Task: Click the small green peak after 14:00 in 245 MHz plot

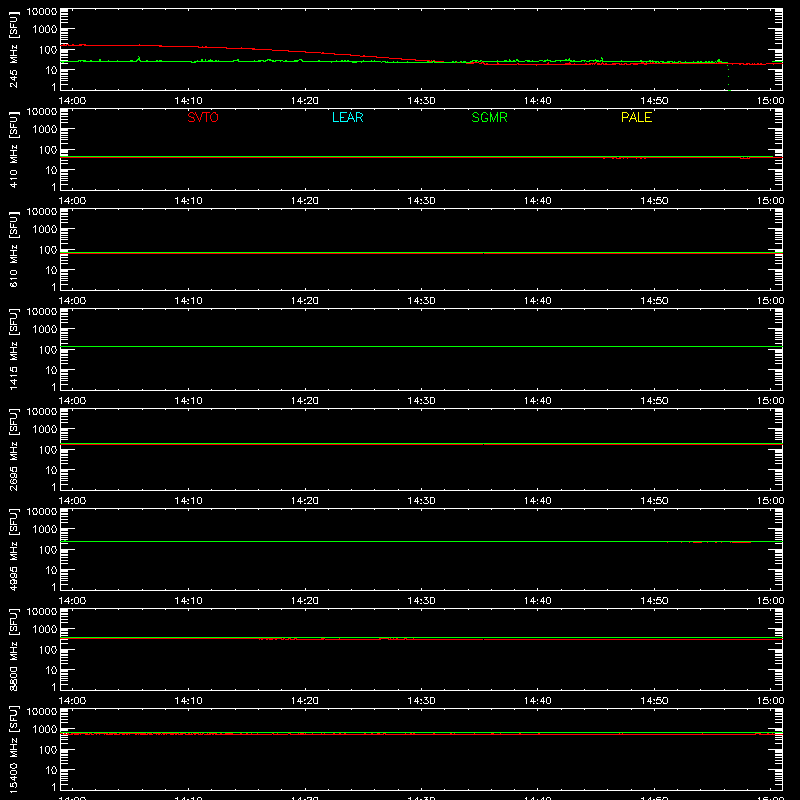Action: click(138, 59)
